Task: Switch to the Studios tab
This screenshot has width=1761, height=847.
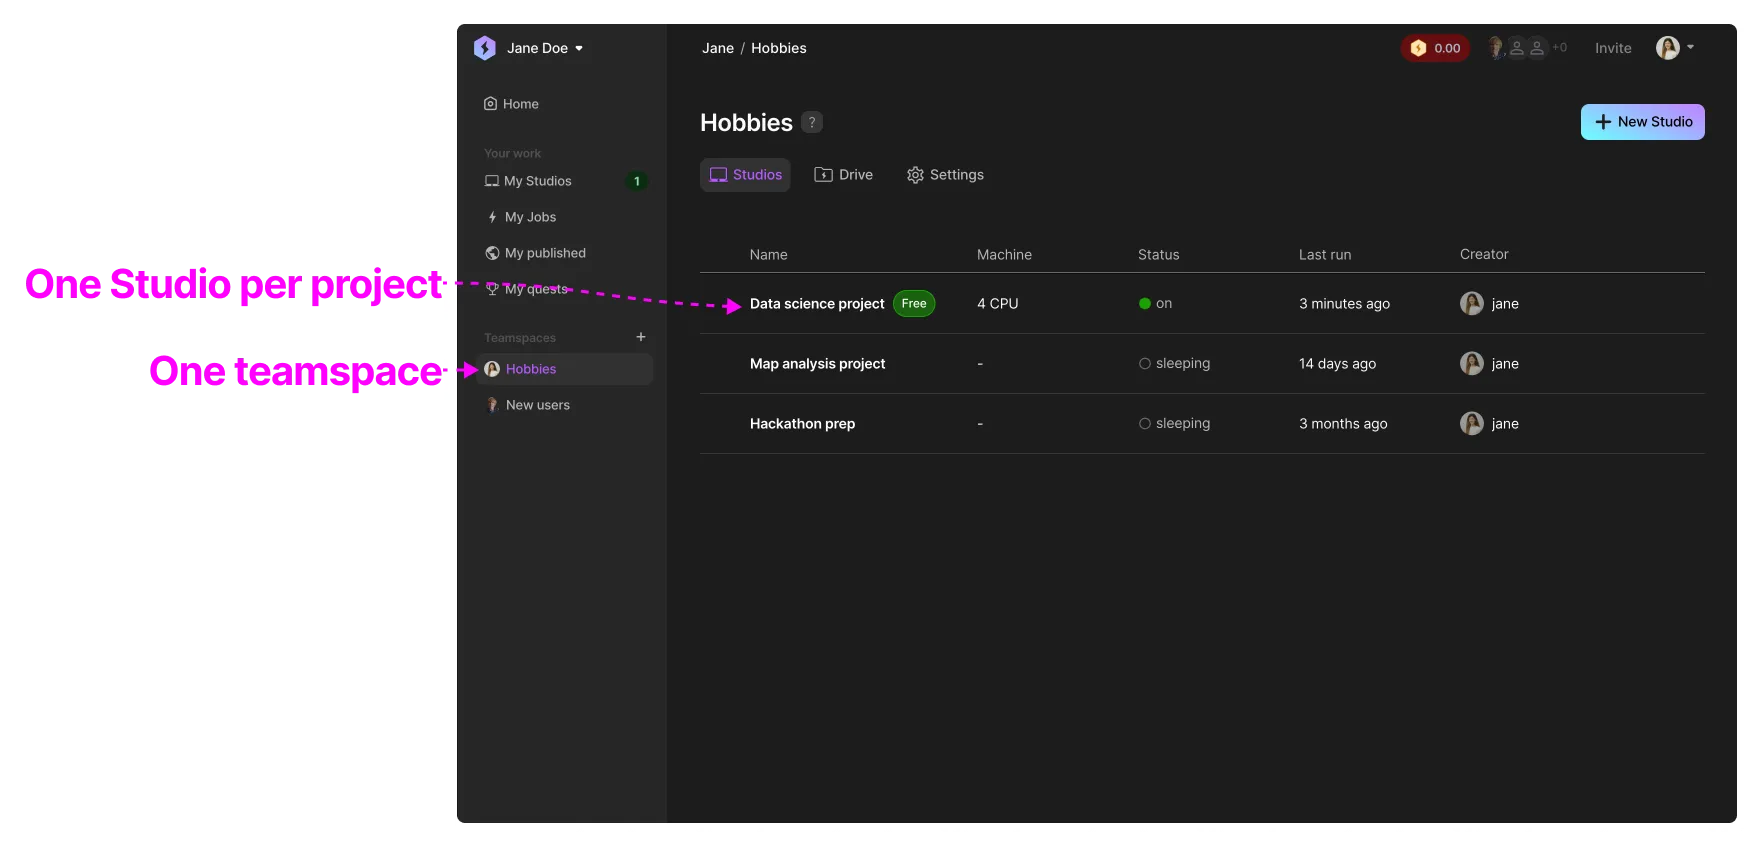Action: 745,175
